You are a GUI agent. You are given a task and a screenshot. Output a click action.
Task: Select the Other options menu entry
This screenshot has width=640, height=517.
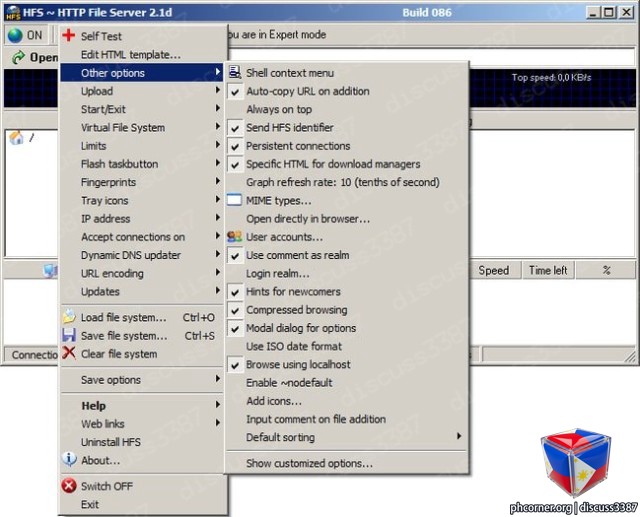point(142,73)
